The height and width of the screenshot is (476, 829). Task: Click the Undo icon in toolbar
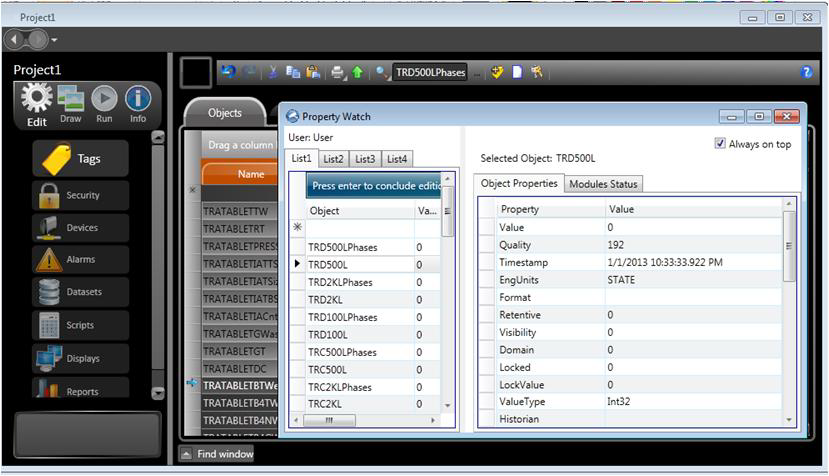pos(228,72)
